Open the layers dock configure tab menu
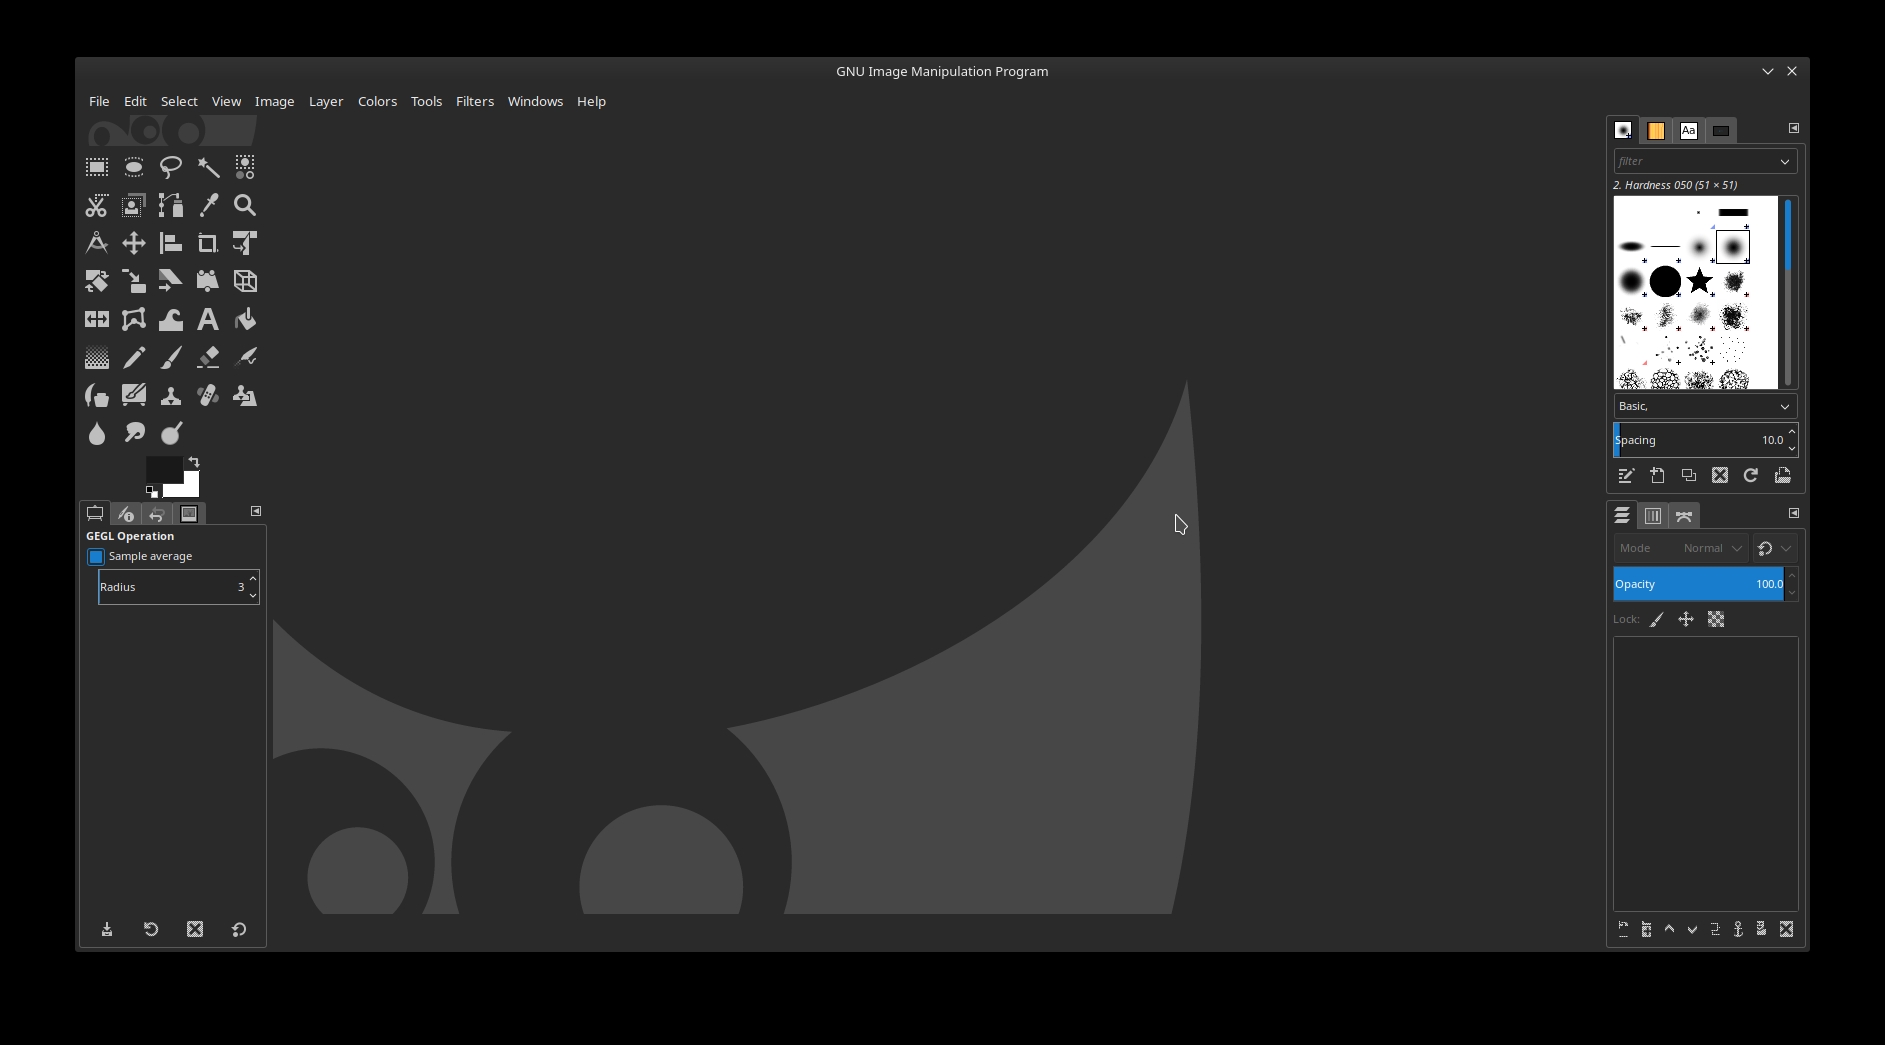 point(1794,513)
